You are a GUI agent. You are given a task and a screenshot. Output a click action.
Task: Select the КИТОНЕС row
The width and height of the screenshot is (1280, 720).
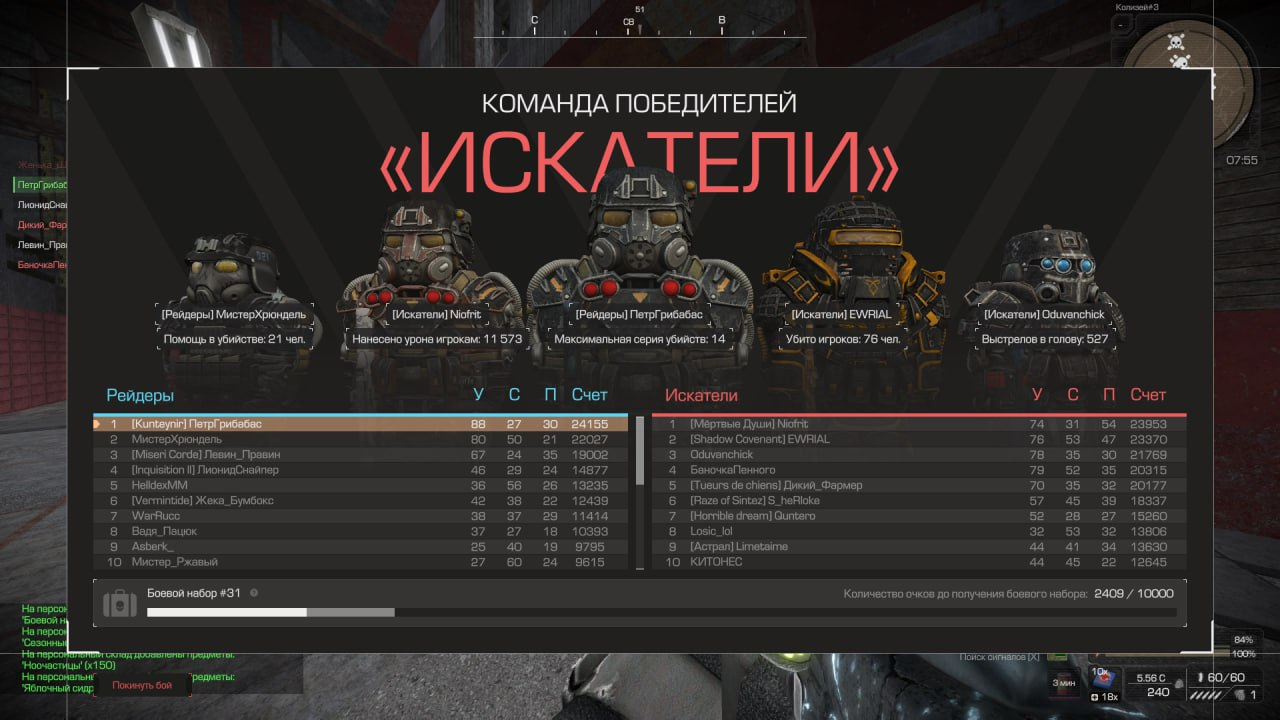tap(919, 562)
